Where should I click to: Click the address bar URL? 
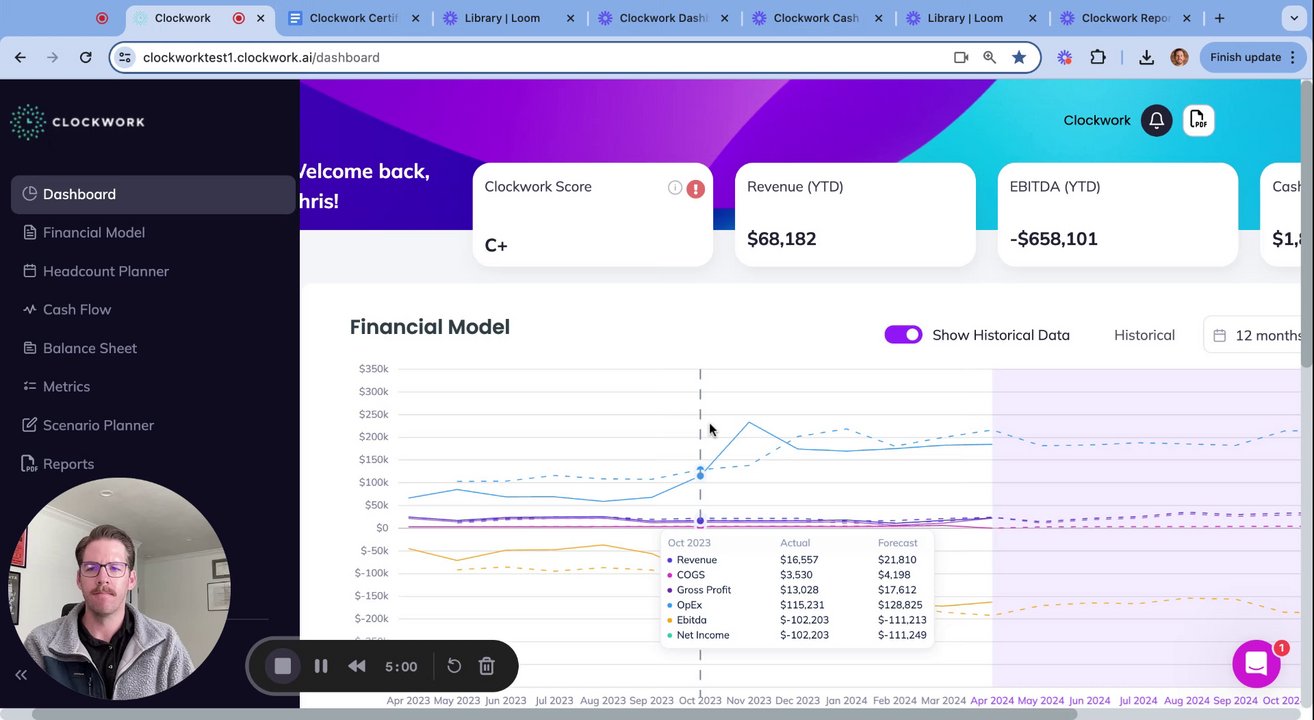point(261,57)
